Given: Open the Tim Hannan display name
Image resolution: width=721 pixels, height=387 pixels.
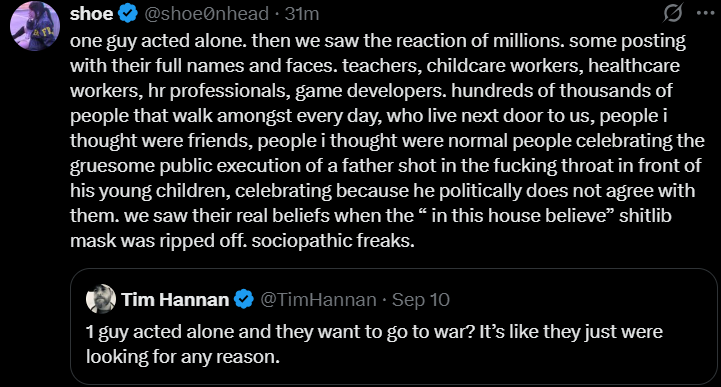Looking at the screenshot, I should tap(175, 300).
